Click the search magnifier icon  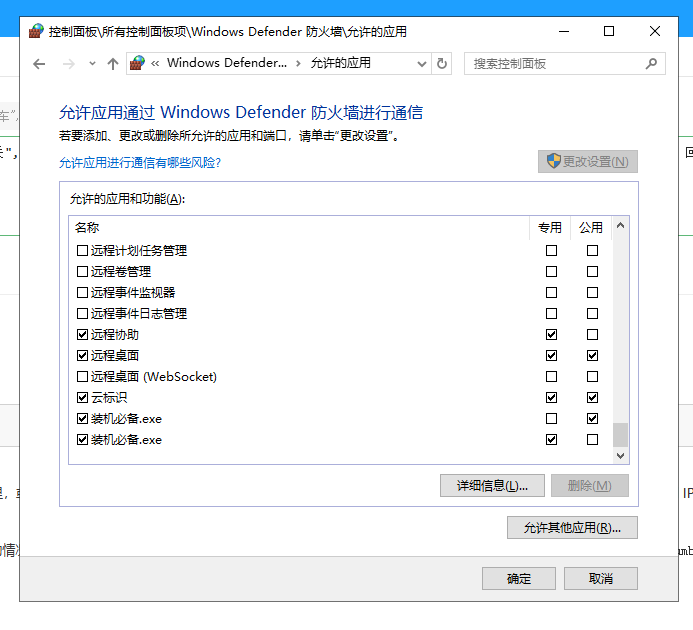pos(651,64)
